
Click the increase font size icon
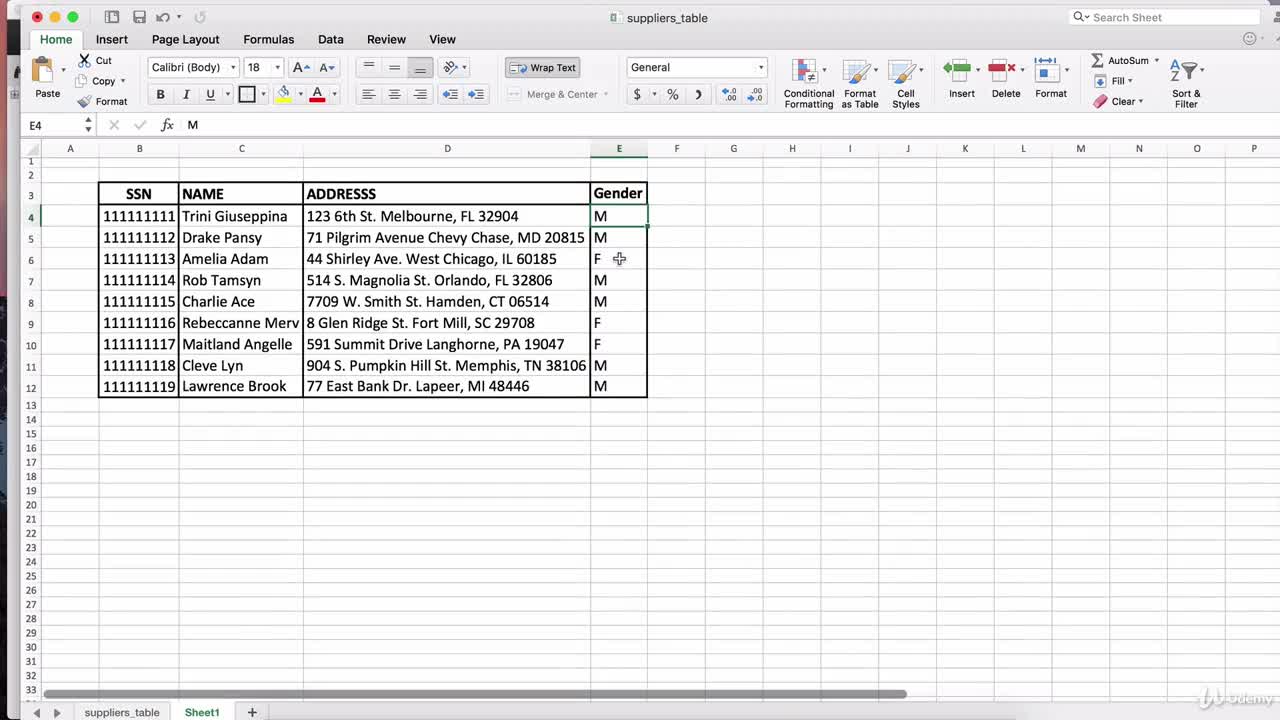coord(300,67)
